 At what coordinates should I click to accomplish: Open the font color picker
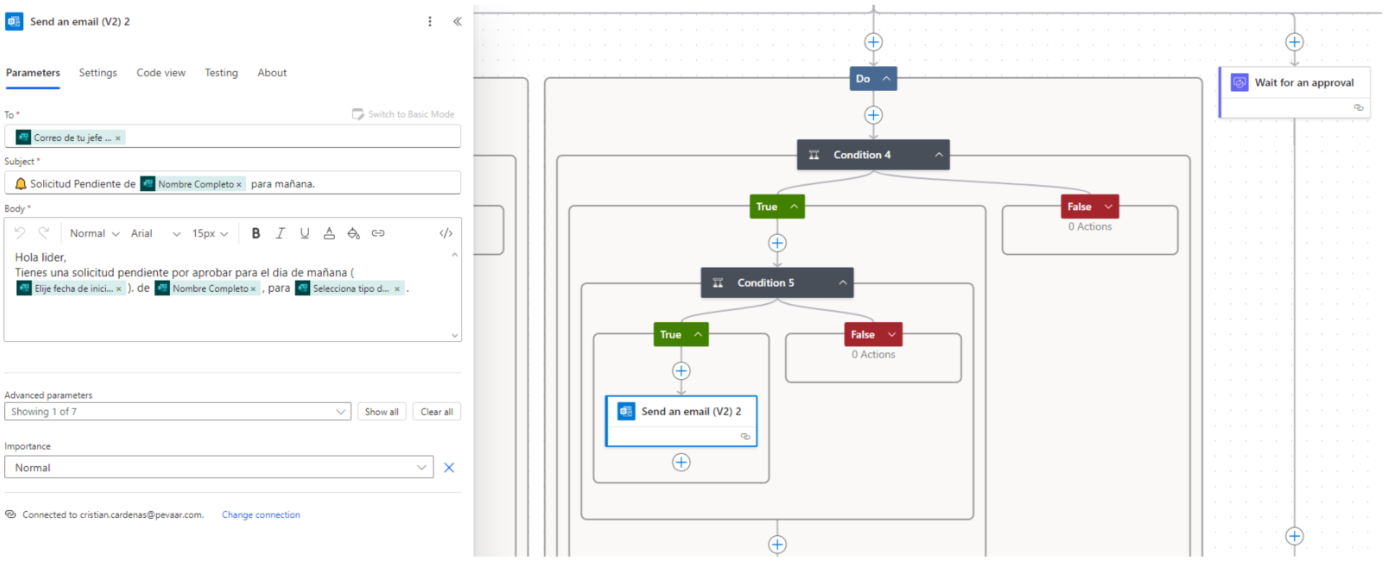[329, 233]
